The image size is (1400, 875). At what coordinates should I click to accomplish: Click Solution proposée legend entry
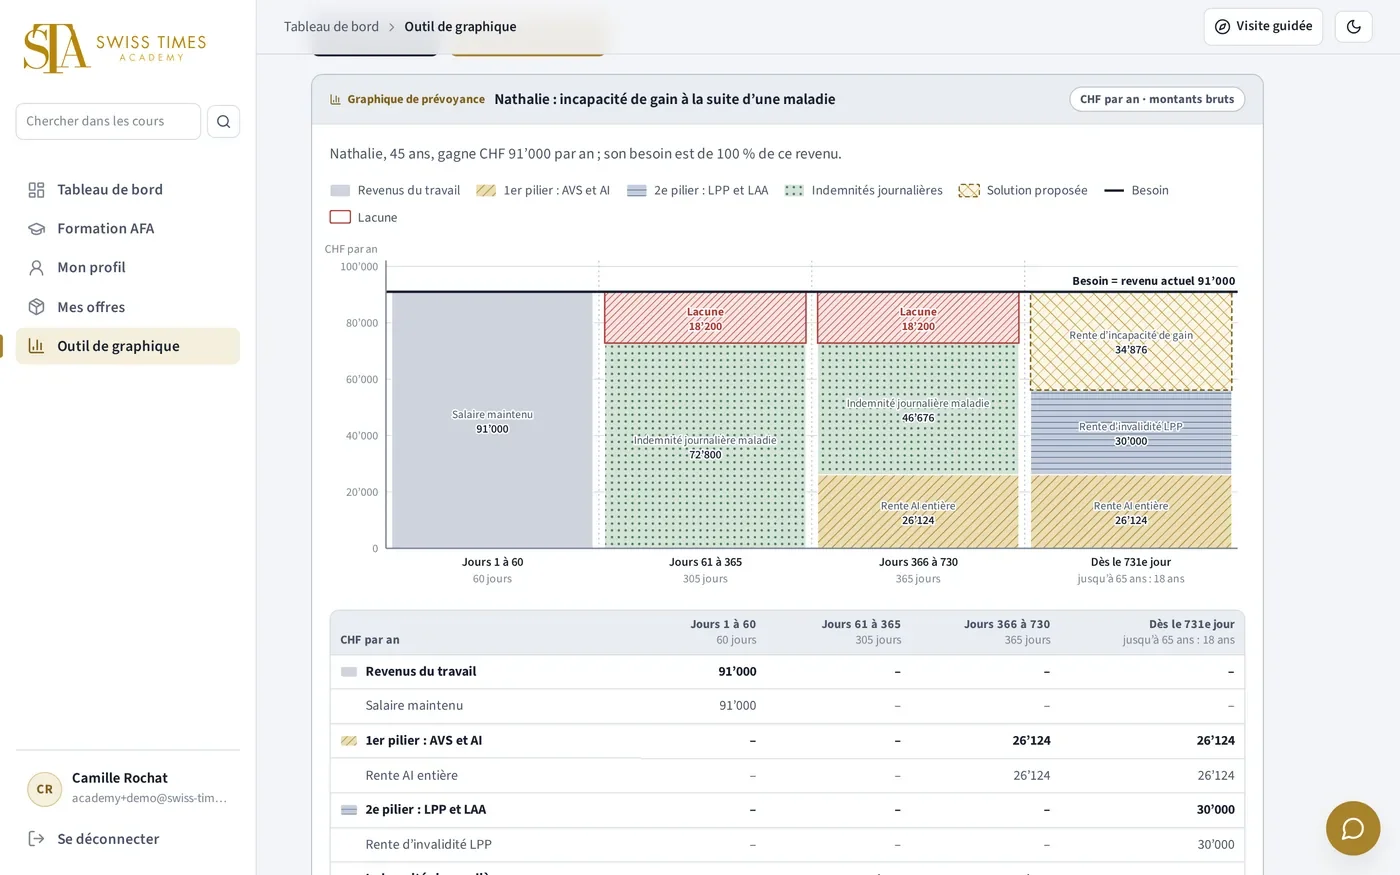point(1023,190)
